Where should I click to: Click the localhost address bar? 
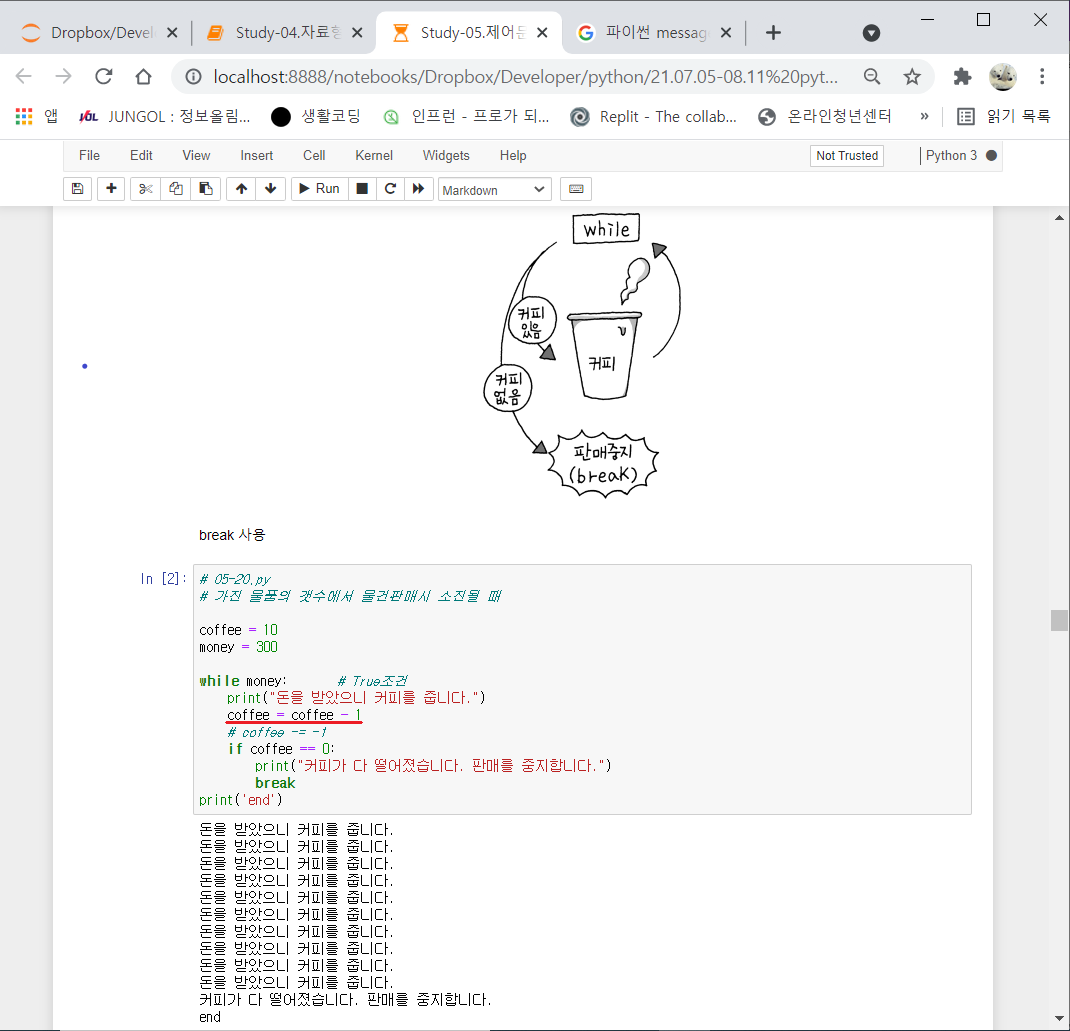point(525,76)
